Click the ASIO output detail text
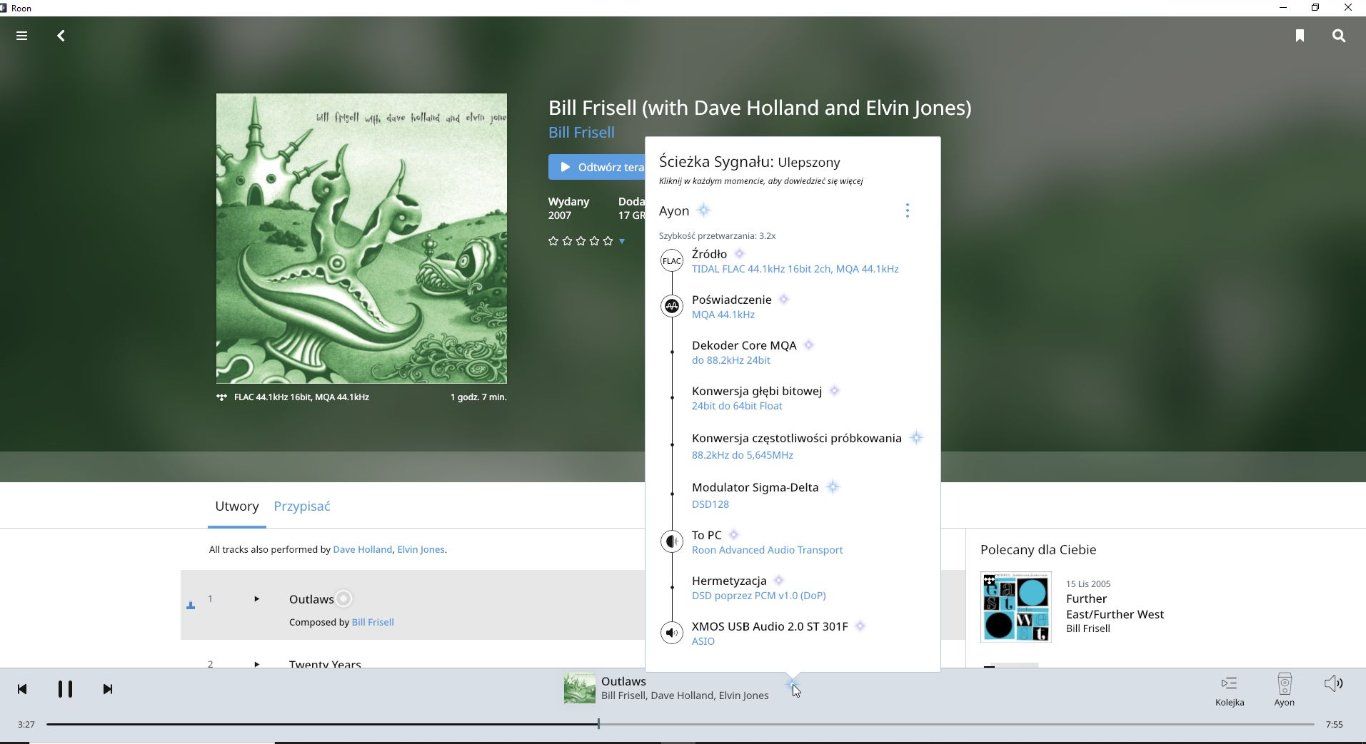This screenshot has height=744, width=1366. point(703,641)
